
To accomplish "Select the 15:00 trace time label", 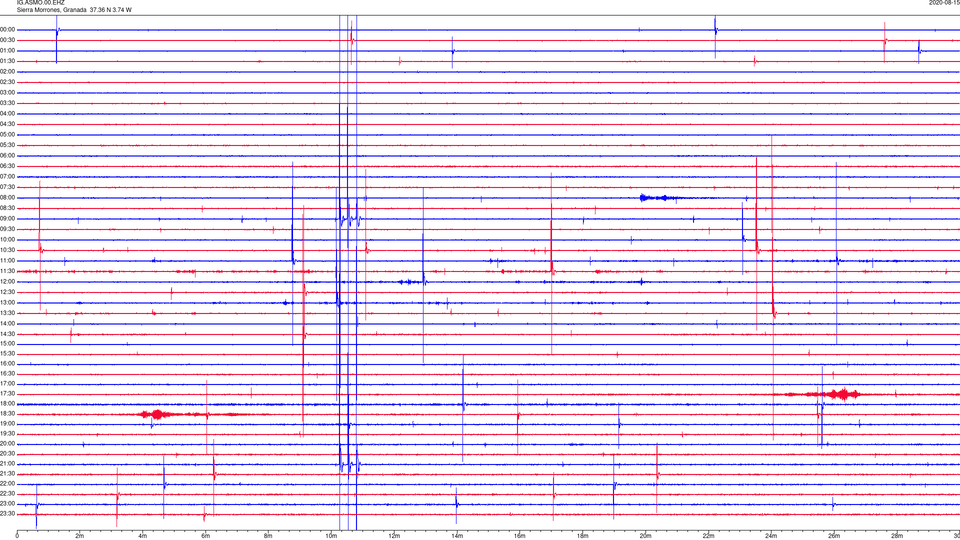I will pos(8,343).
